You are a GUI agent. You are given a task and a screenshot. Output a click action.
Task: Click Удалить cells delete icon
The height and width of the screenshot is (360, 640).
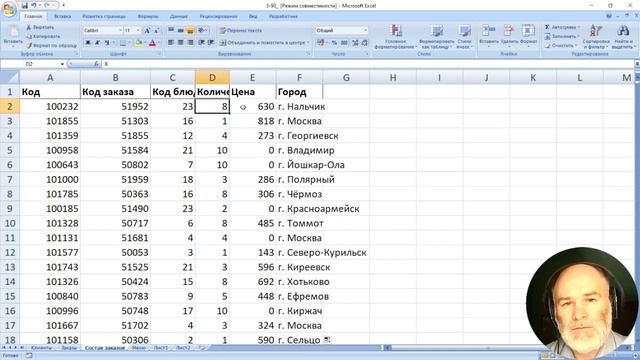pos(509,35)
